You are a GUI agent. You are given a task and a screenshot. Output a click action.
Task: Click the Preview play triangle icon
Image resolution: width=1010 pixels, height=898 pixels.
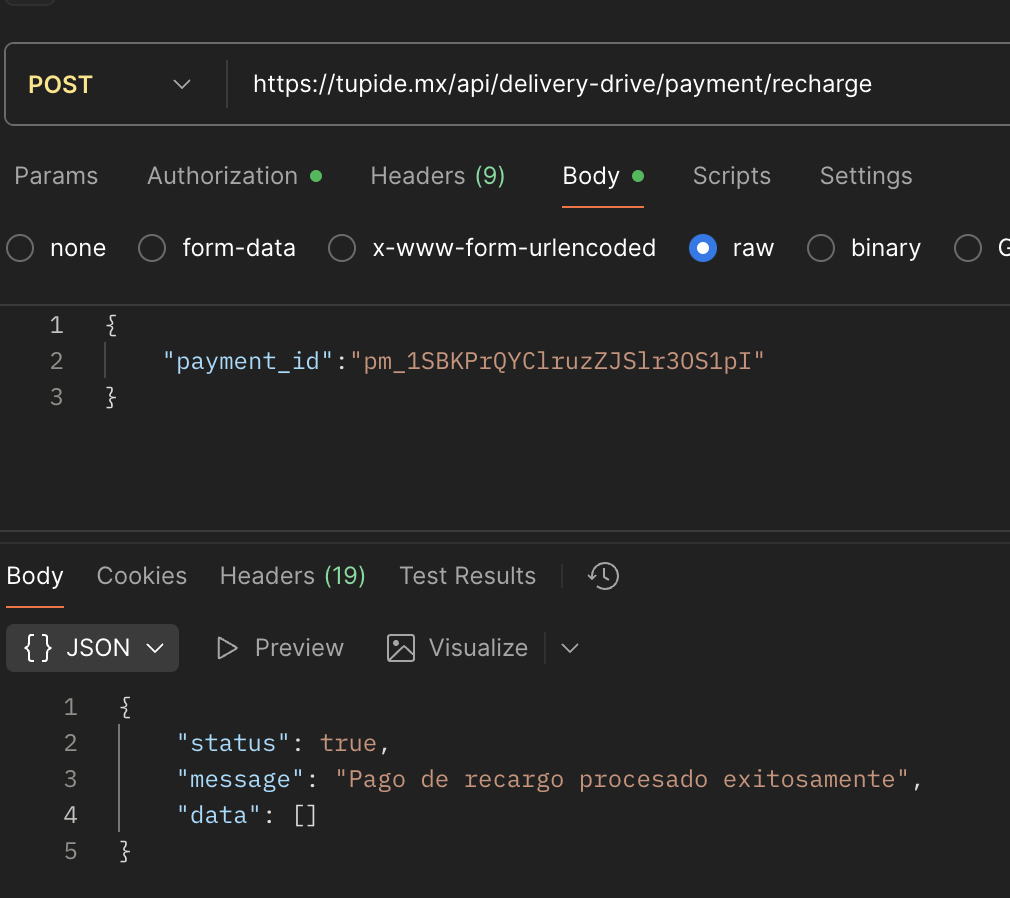[227, 648]
